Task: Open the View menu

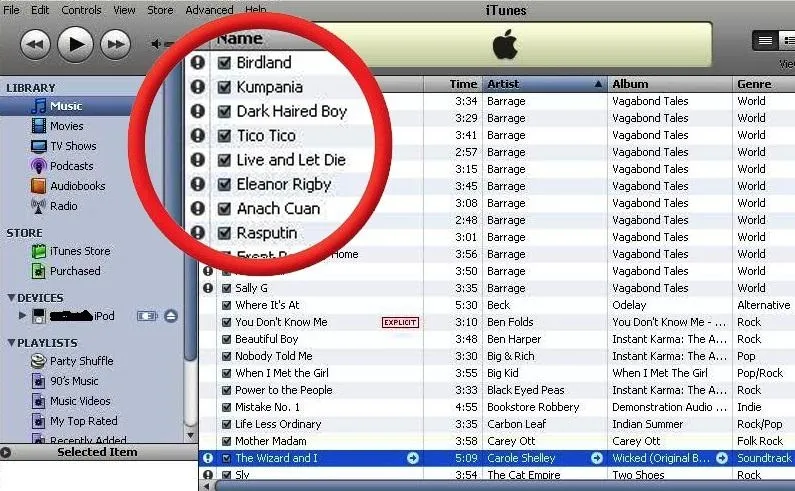Action: [124, 10]
